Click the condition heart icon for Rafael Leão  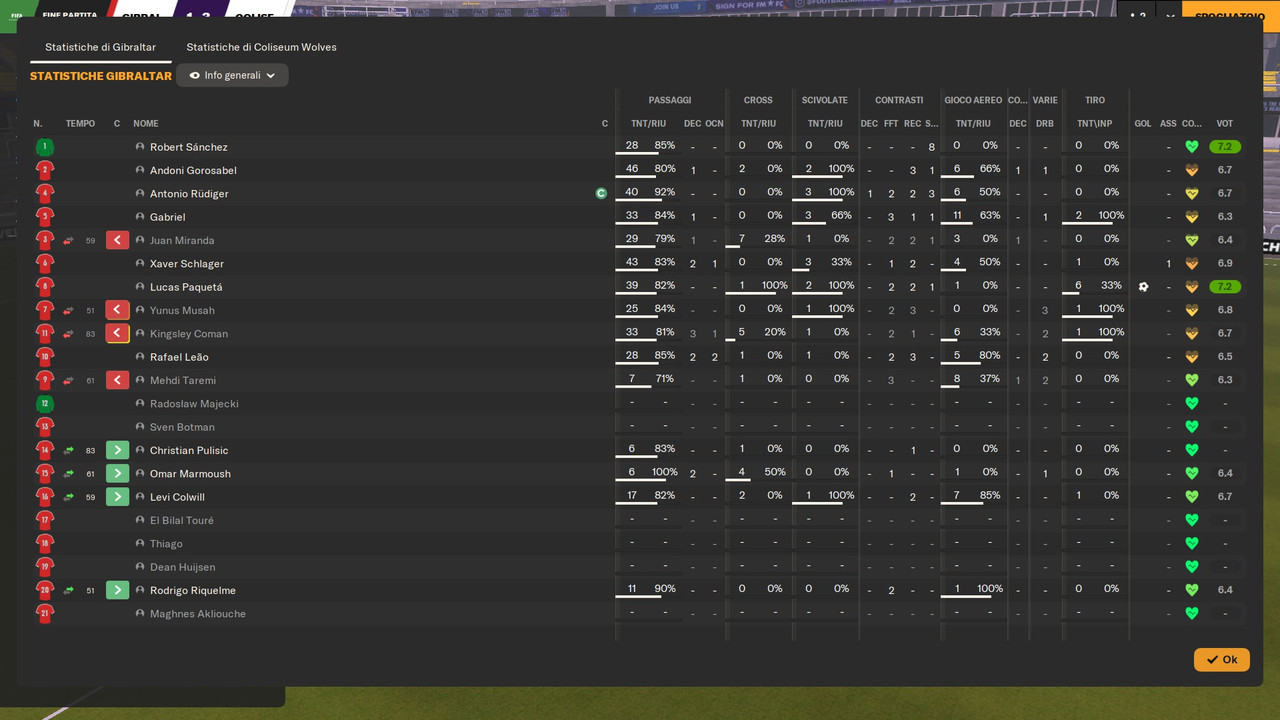click(1191, 357)
